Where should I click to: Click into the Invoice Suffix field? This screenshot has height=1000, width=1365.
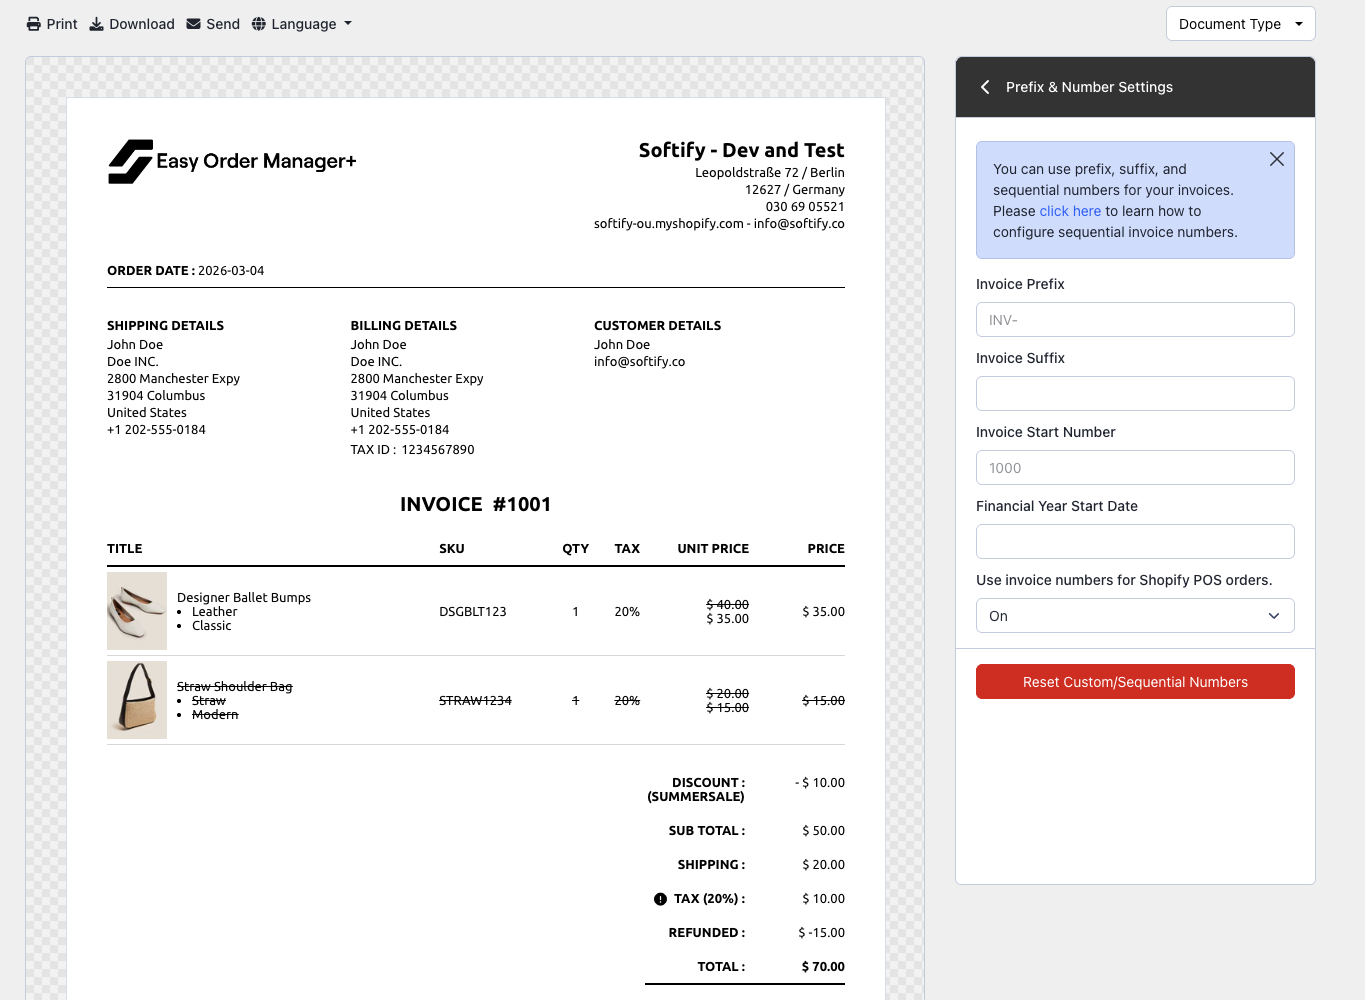coord(1134,394)
